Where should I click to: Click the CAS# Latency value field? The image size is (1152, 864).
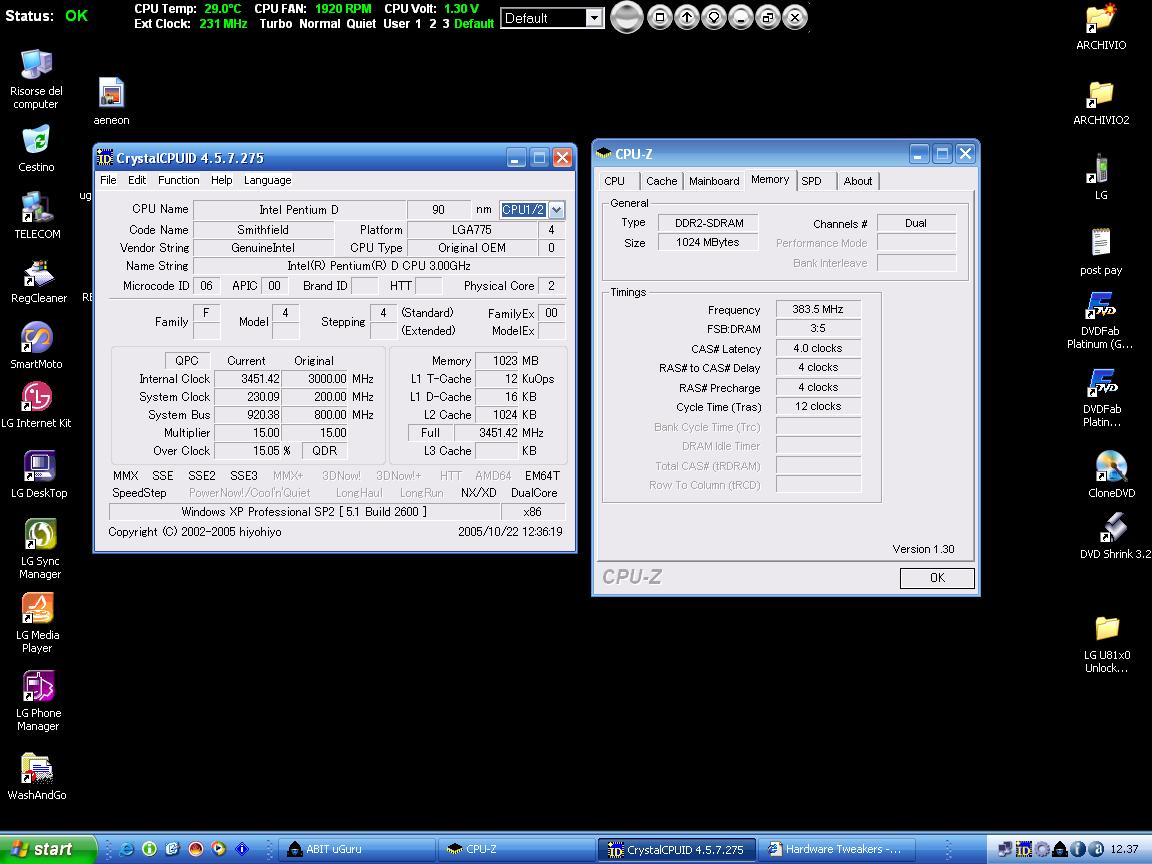click(818, 348)
